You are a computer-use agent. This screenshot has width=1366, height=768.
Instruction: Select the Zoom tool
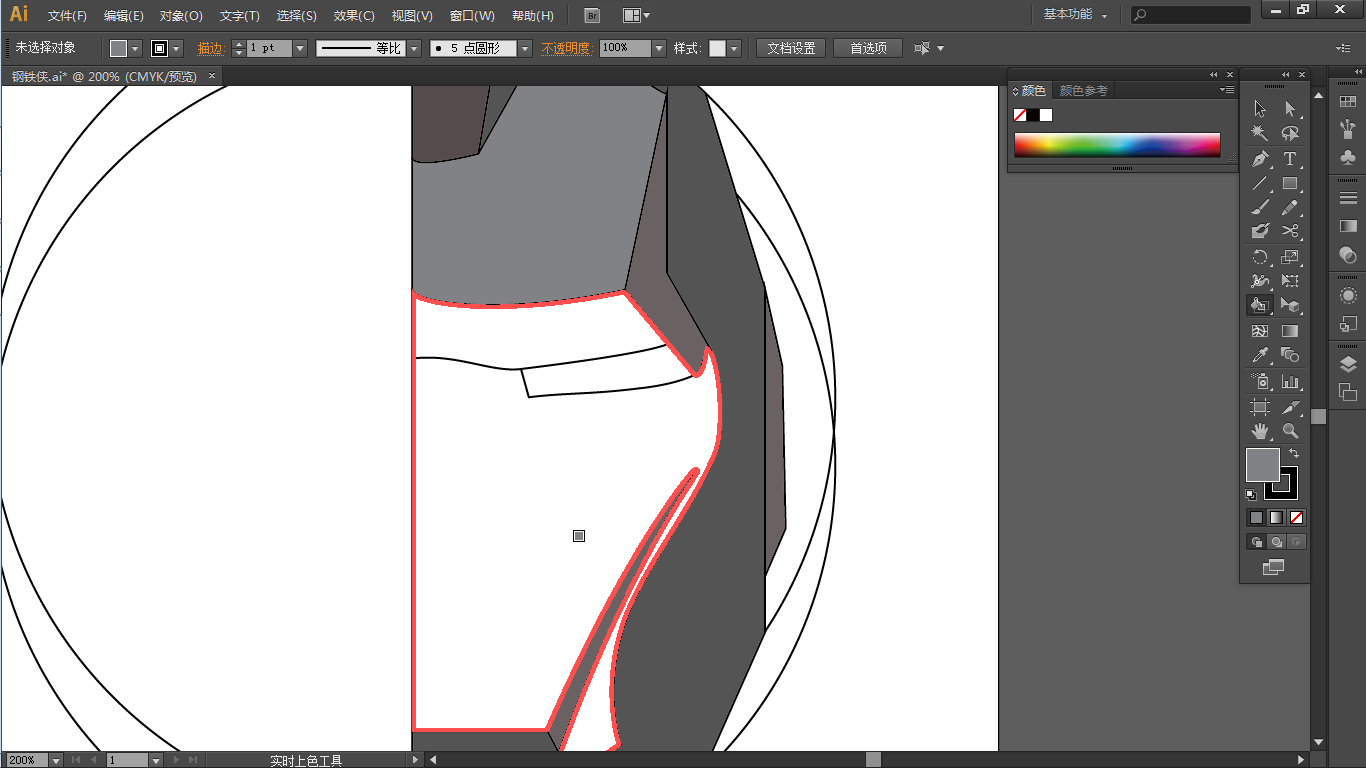[1290, 431]
